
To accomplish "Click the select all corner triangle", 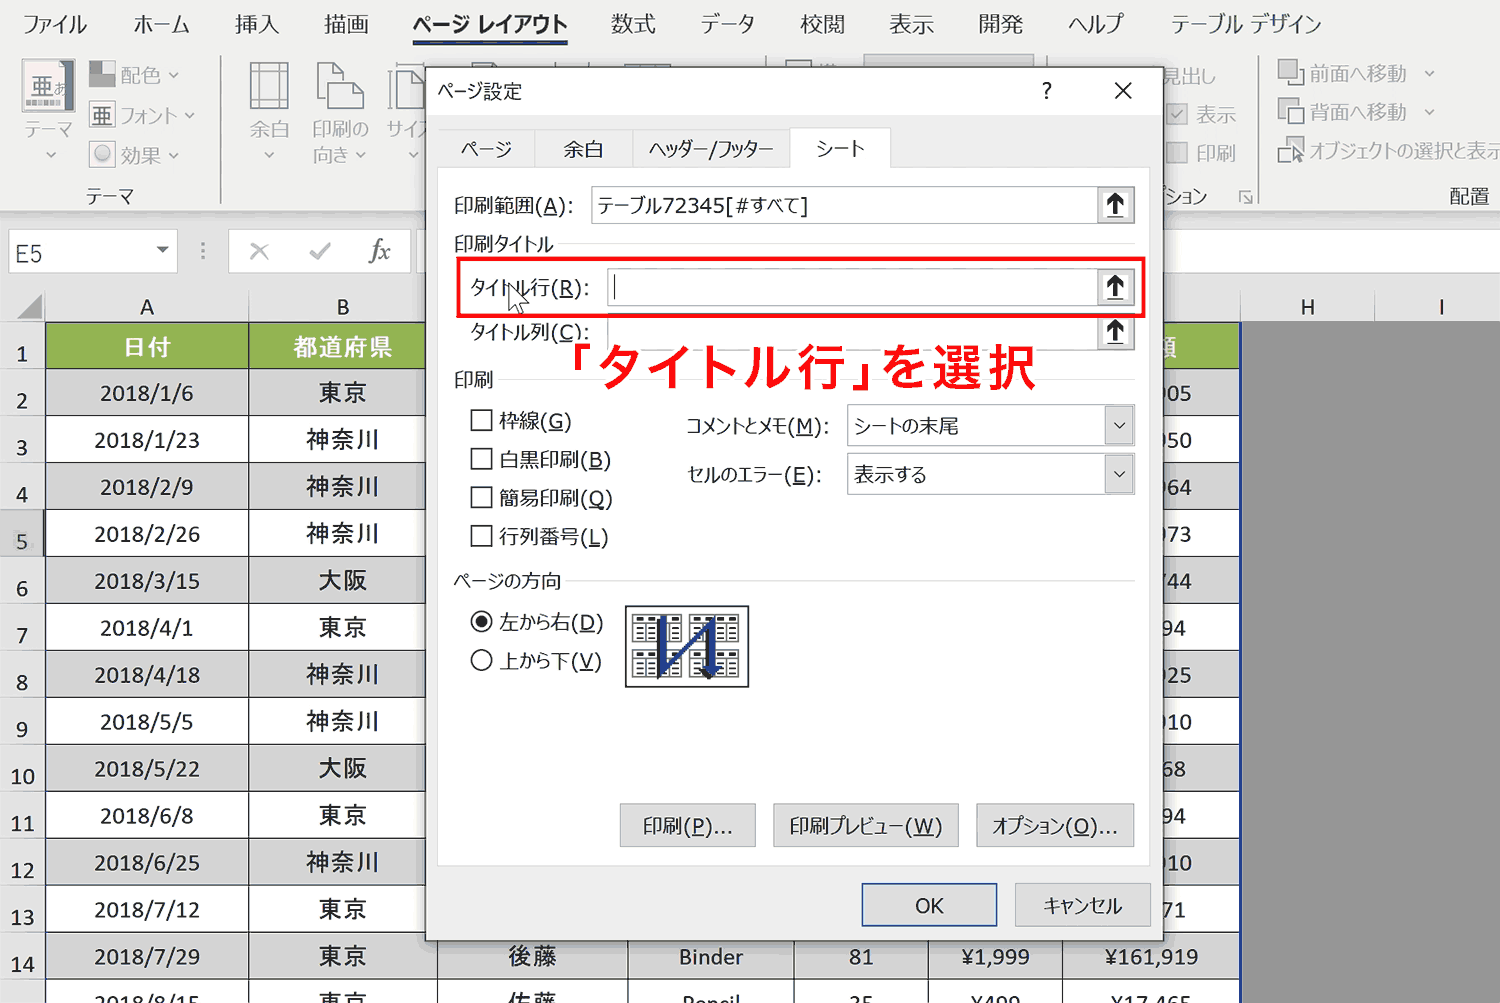I will [30, 306].
